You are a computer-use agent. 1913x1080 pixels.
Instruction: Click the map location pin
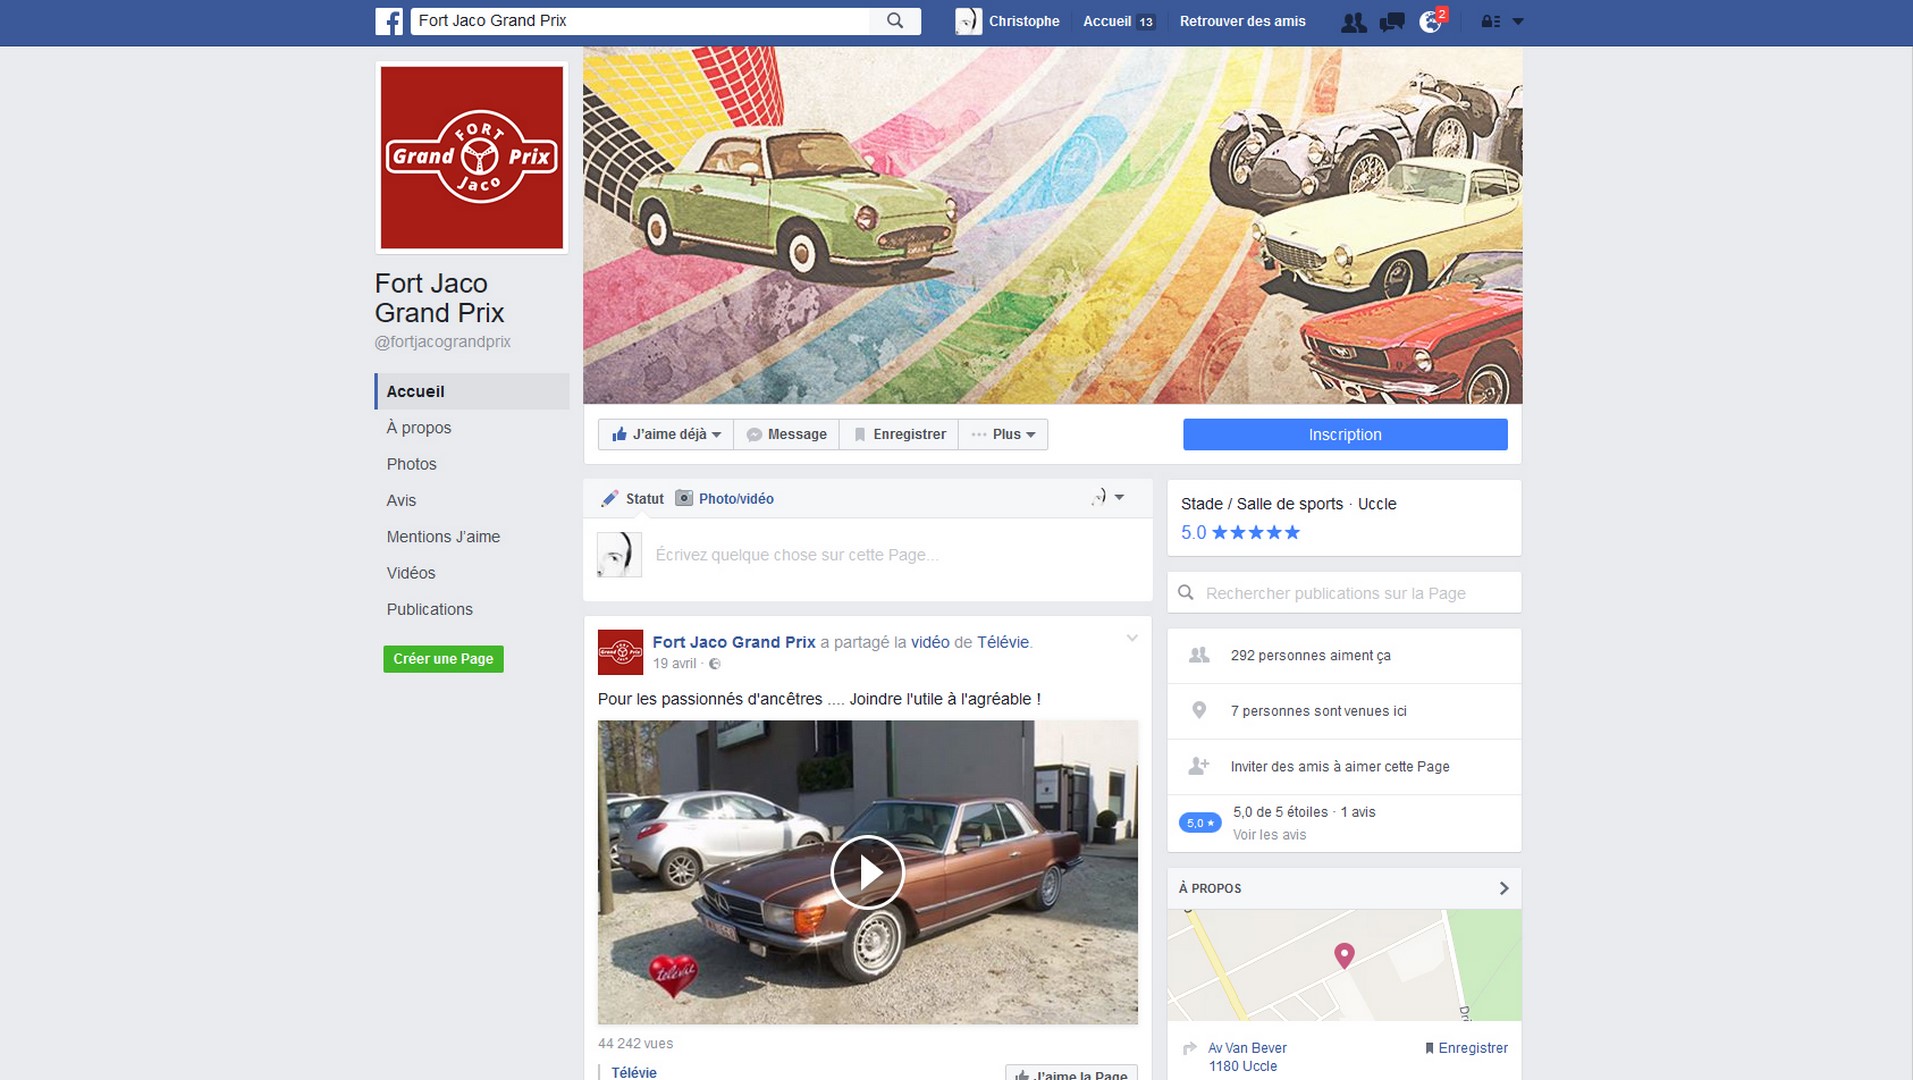tap(1344, 956)
